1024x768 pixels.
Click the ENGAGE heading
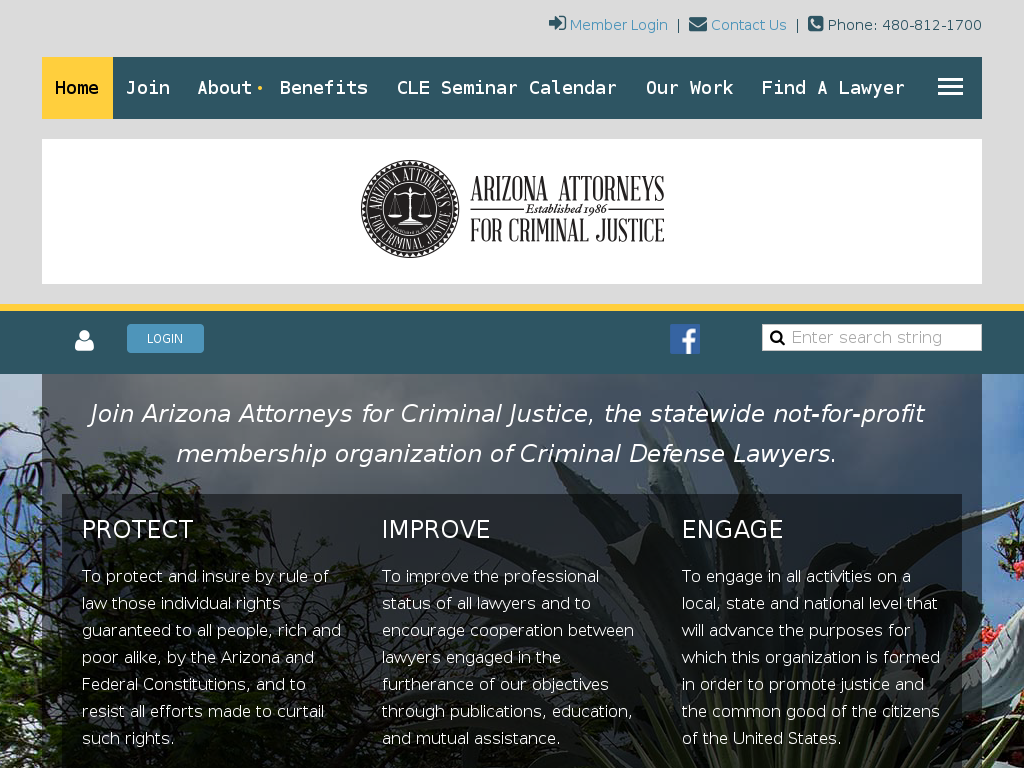[732, 530]
